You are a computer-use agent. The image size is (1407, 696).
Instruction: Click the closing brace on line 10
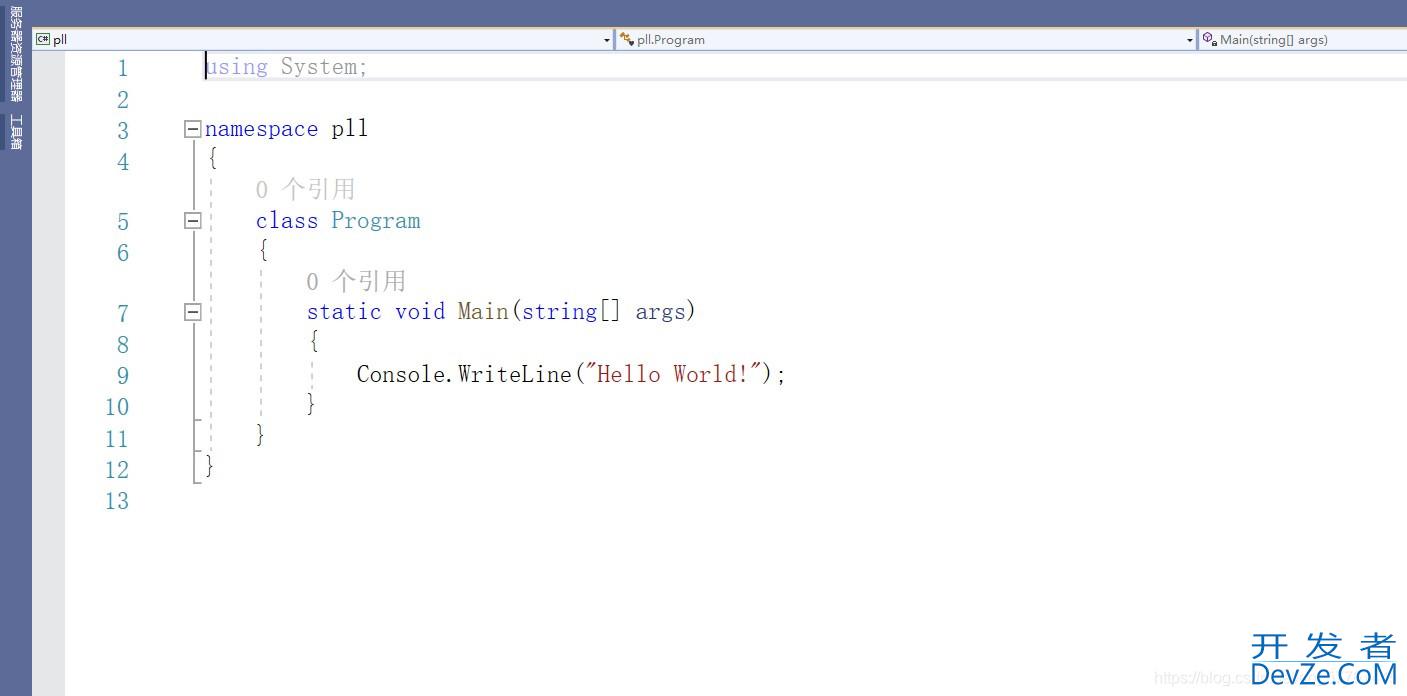coord(311,404)
